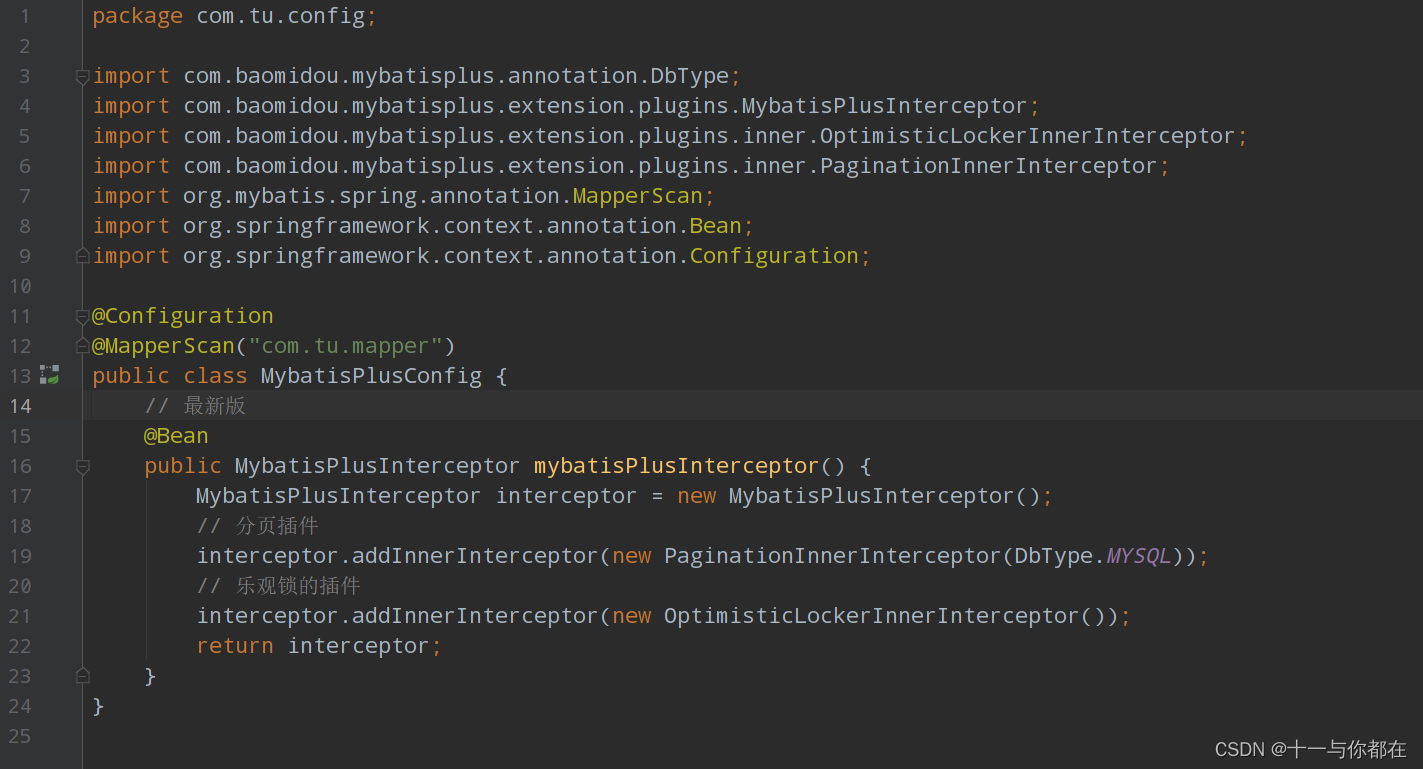
Task: Click line number 14 in the gutter
Action: (x=20, y=406)
